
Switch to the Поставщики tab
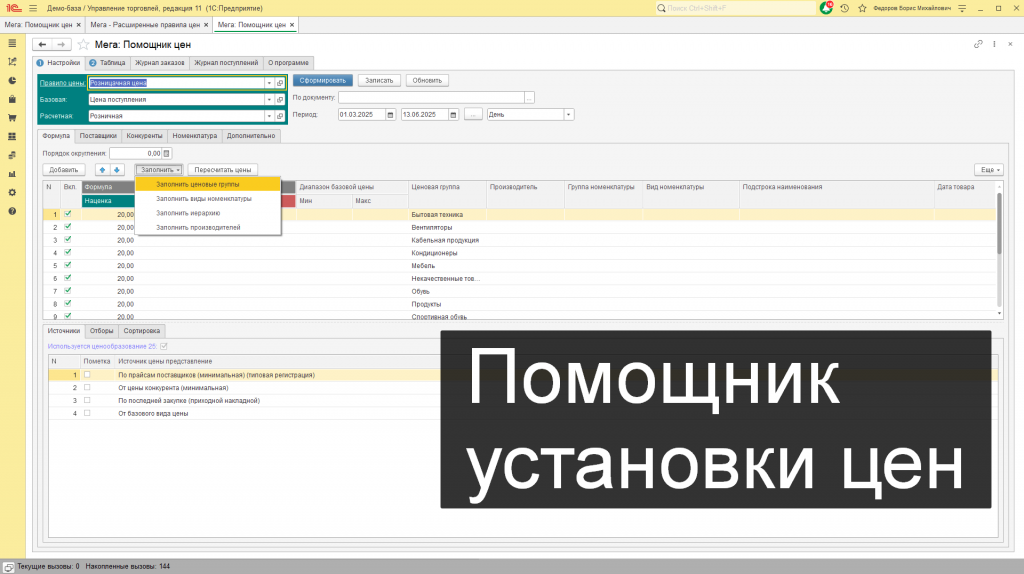pyautogui.click(x=98, y=136)
